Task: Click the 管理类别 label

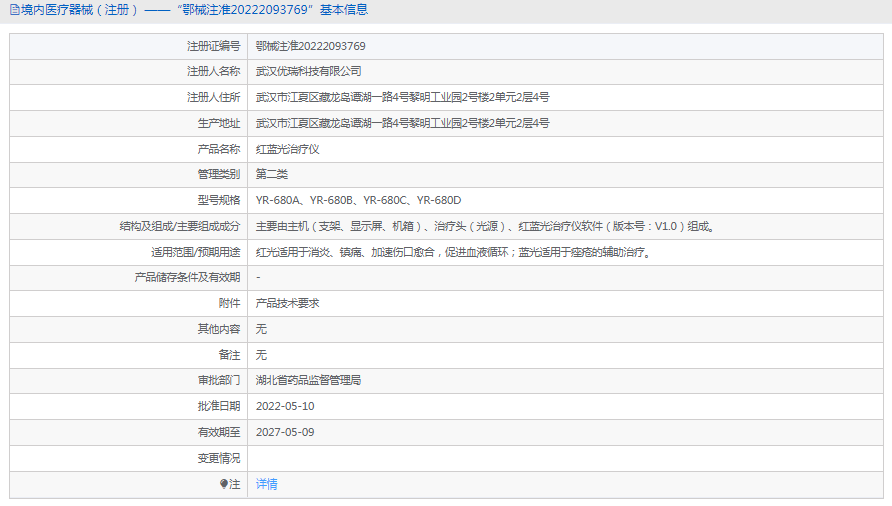Action: click(218, 174)
